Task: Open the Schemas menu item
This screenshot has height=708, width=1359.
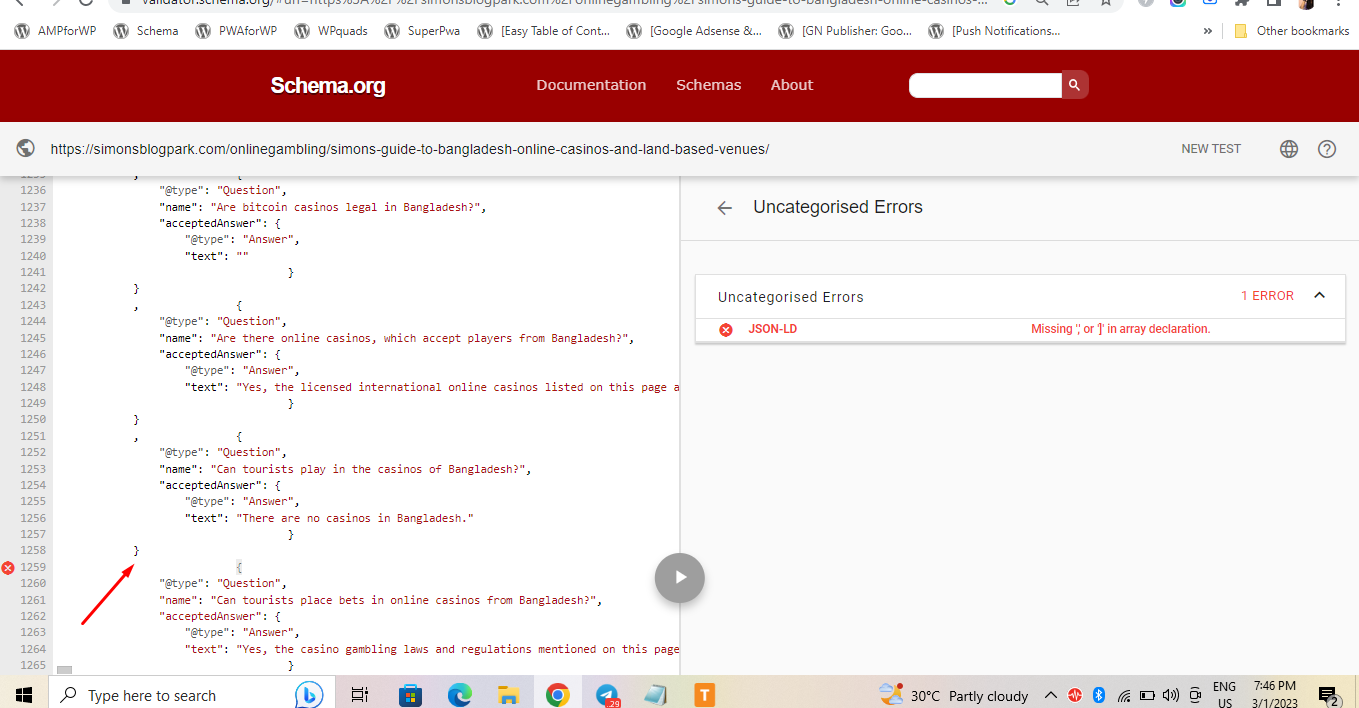Action: tap(709, 85)
